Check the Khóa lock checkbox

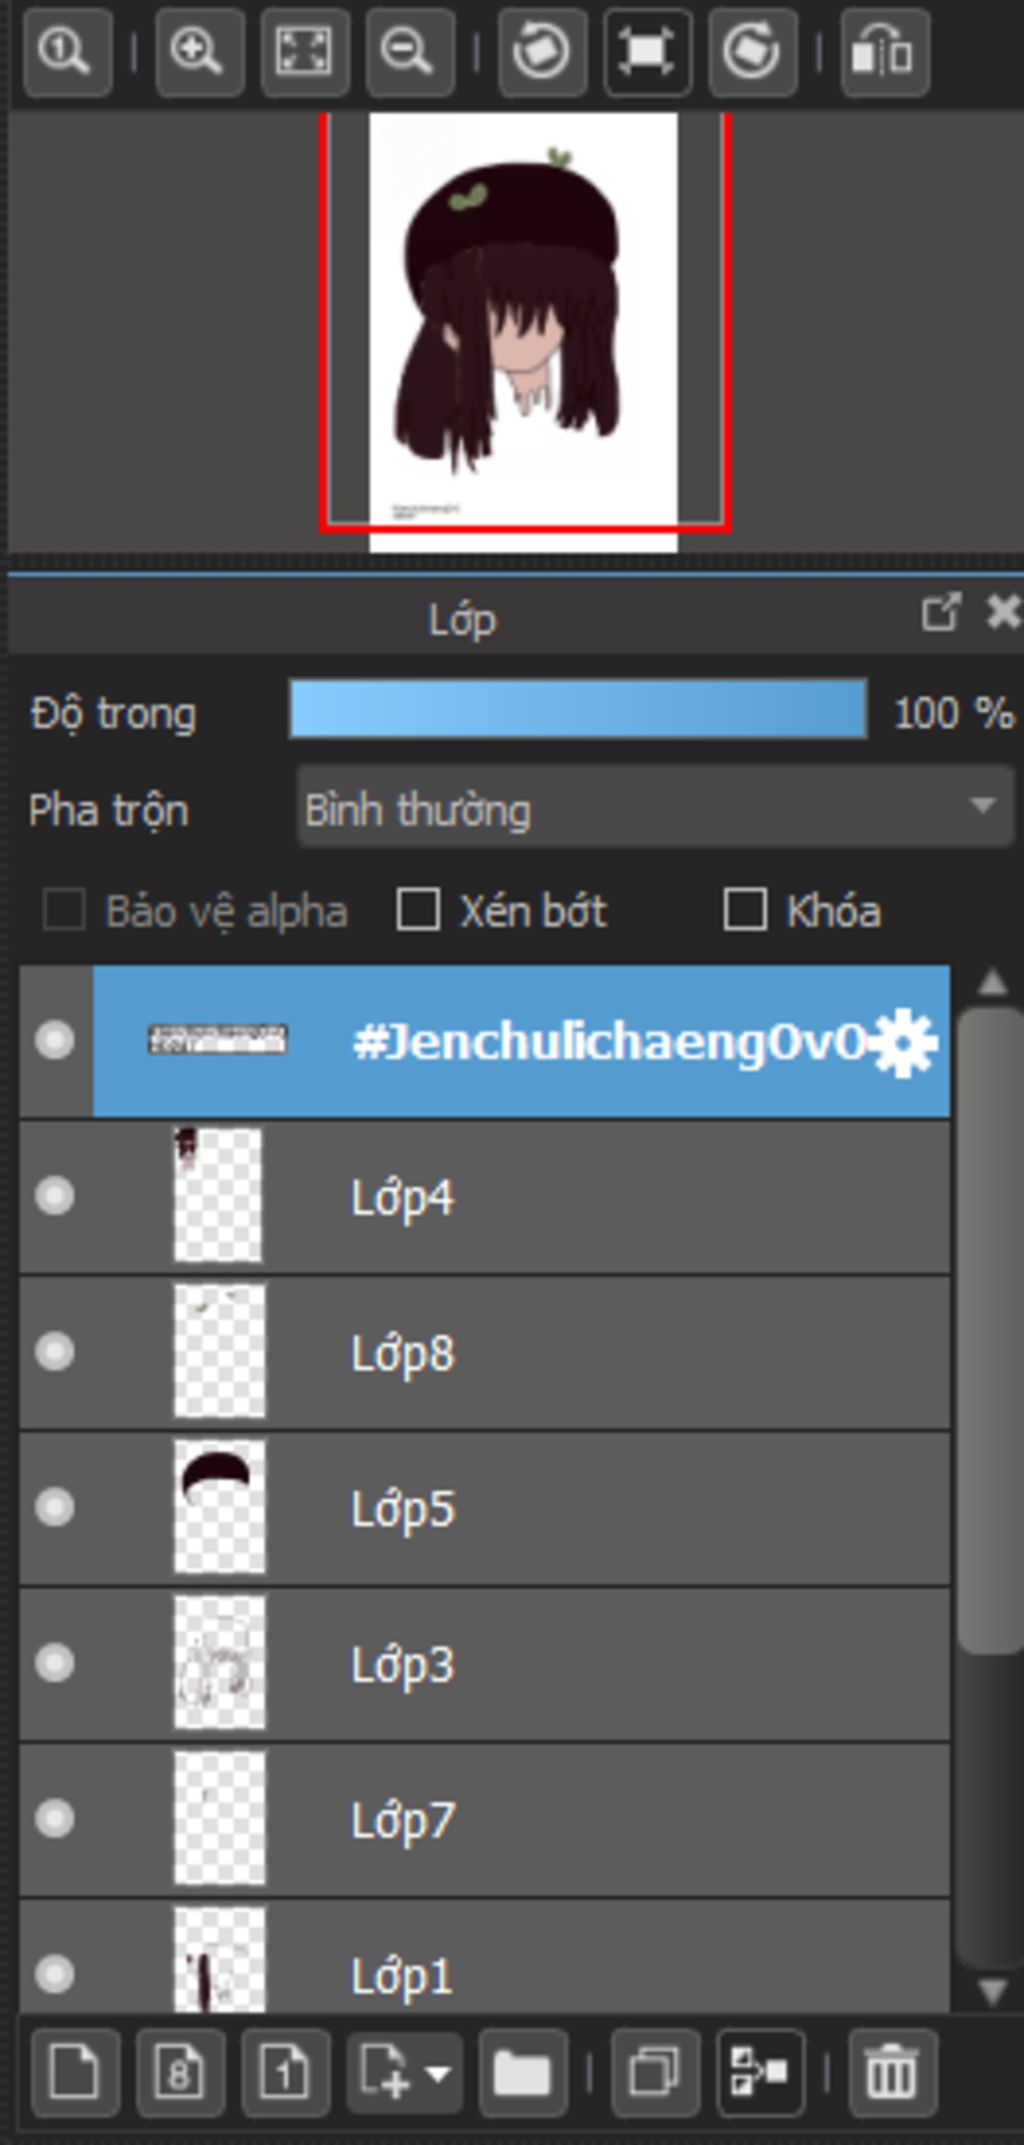coord(745,910)
